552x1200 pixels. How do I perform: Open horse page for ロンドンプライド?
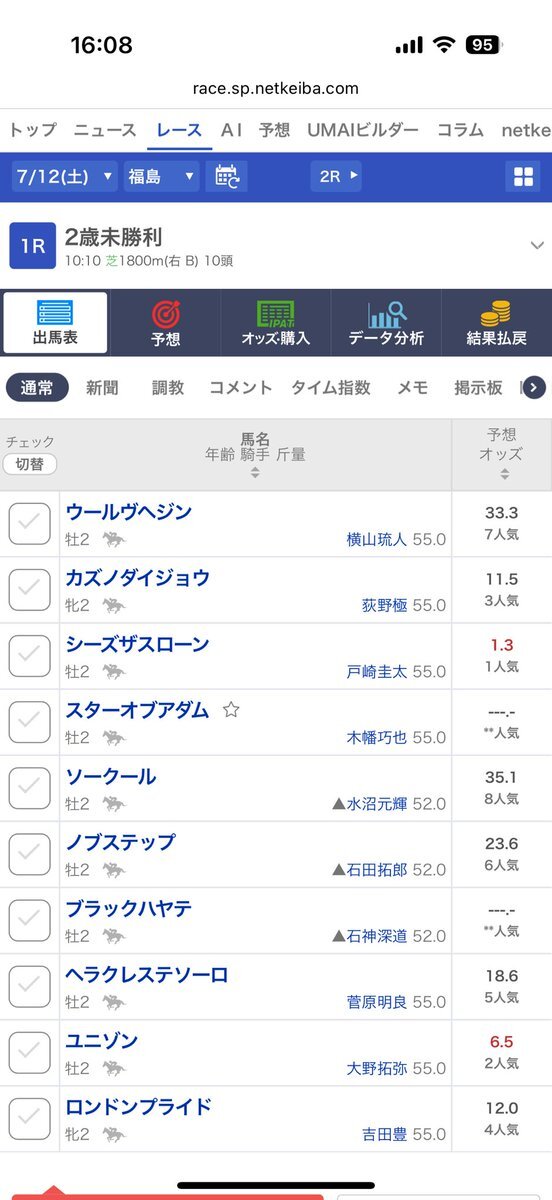point(139,1106)
